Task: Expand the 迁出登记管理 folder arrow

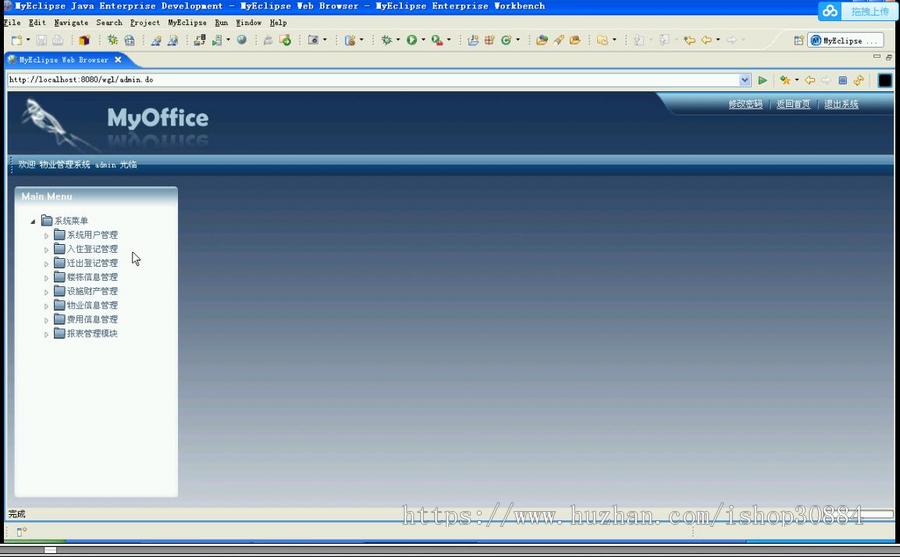Action: click(x=46, y=264)
